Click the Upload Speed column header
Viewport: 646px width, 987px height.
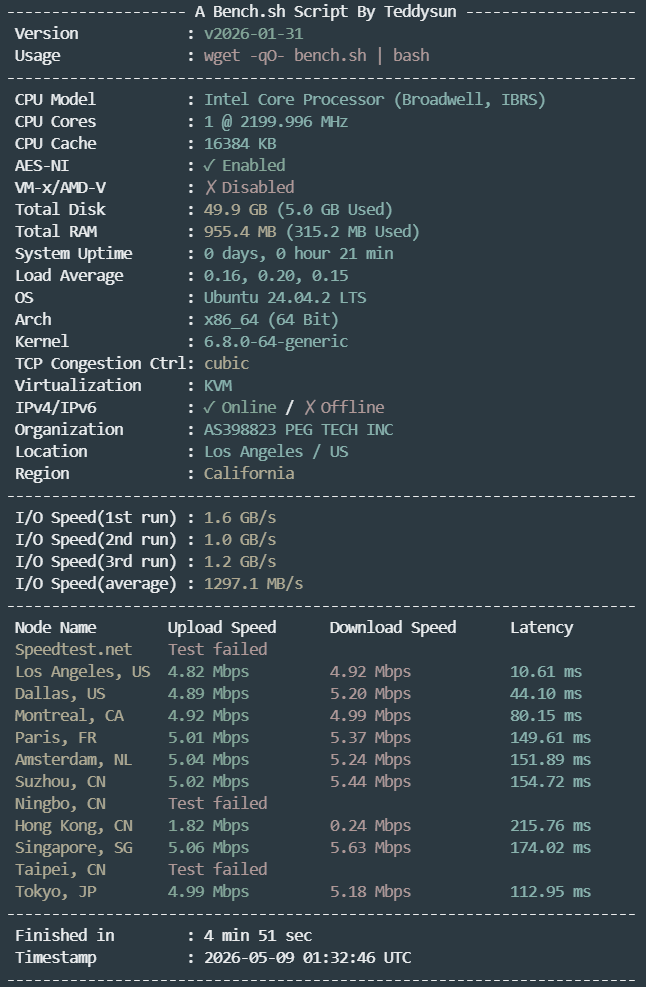[222, 628]
